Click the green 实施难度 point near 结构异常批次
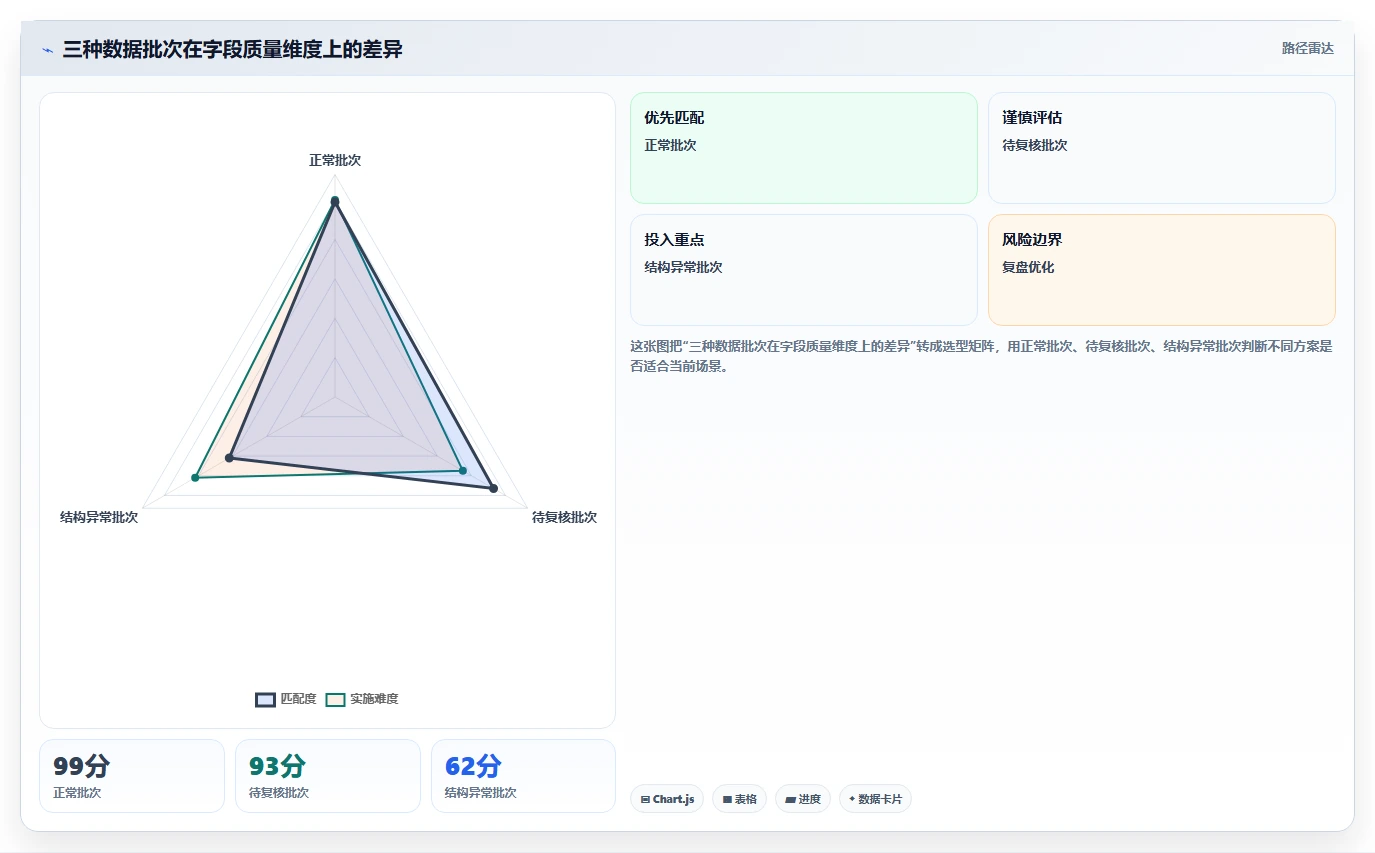 [195, 478]
